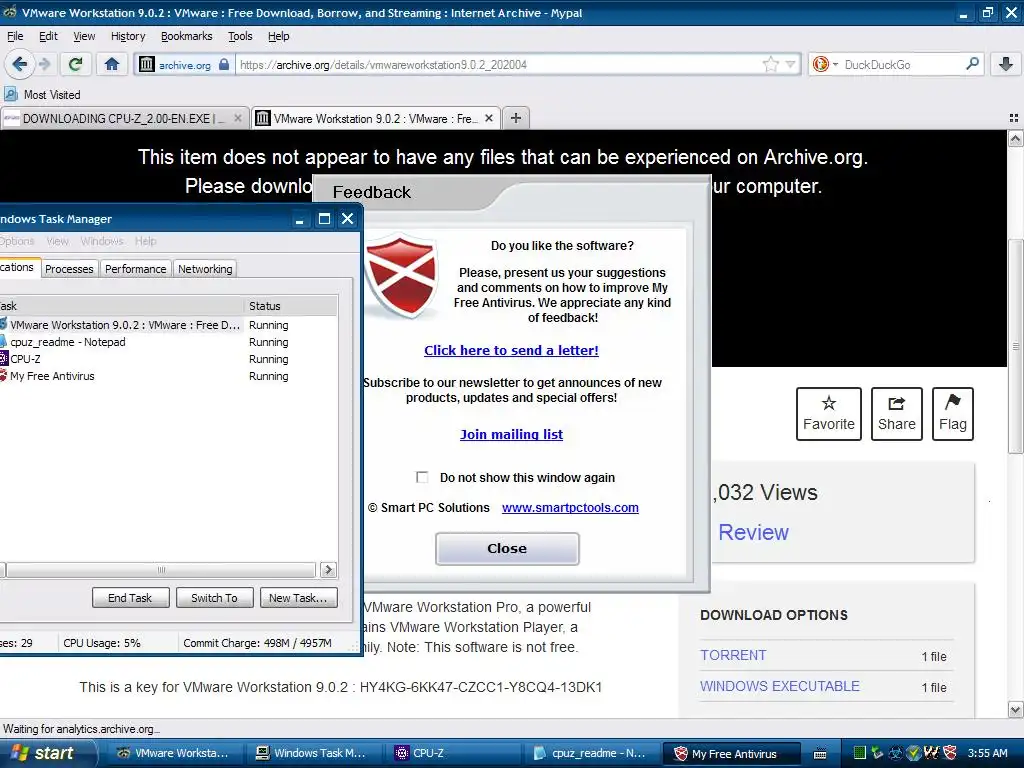Open a new tab with the plus button
The width and height of the screenshot is (1024, 768).
click(x=516, y=118)
